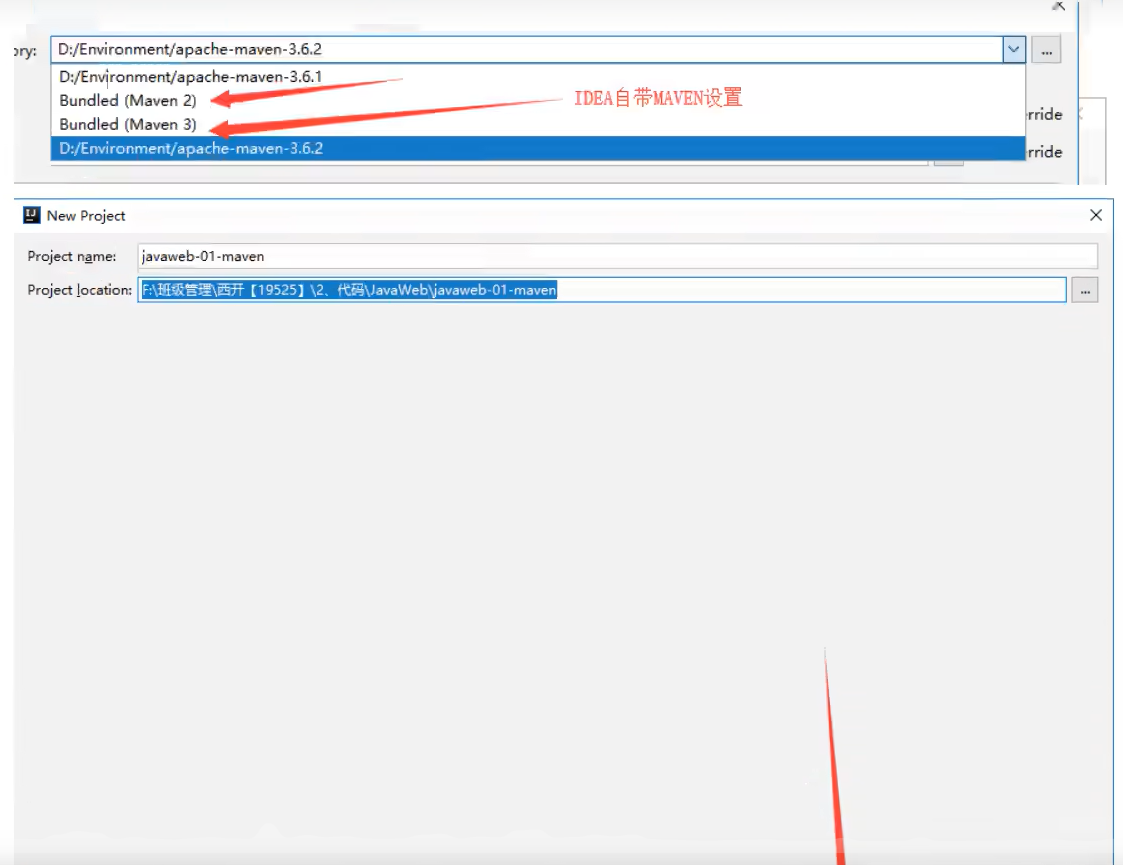Click the Project location input field
The height and width of the screenshot is (865, 1123).
pos(602,290)
